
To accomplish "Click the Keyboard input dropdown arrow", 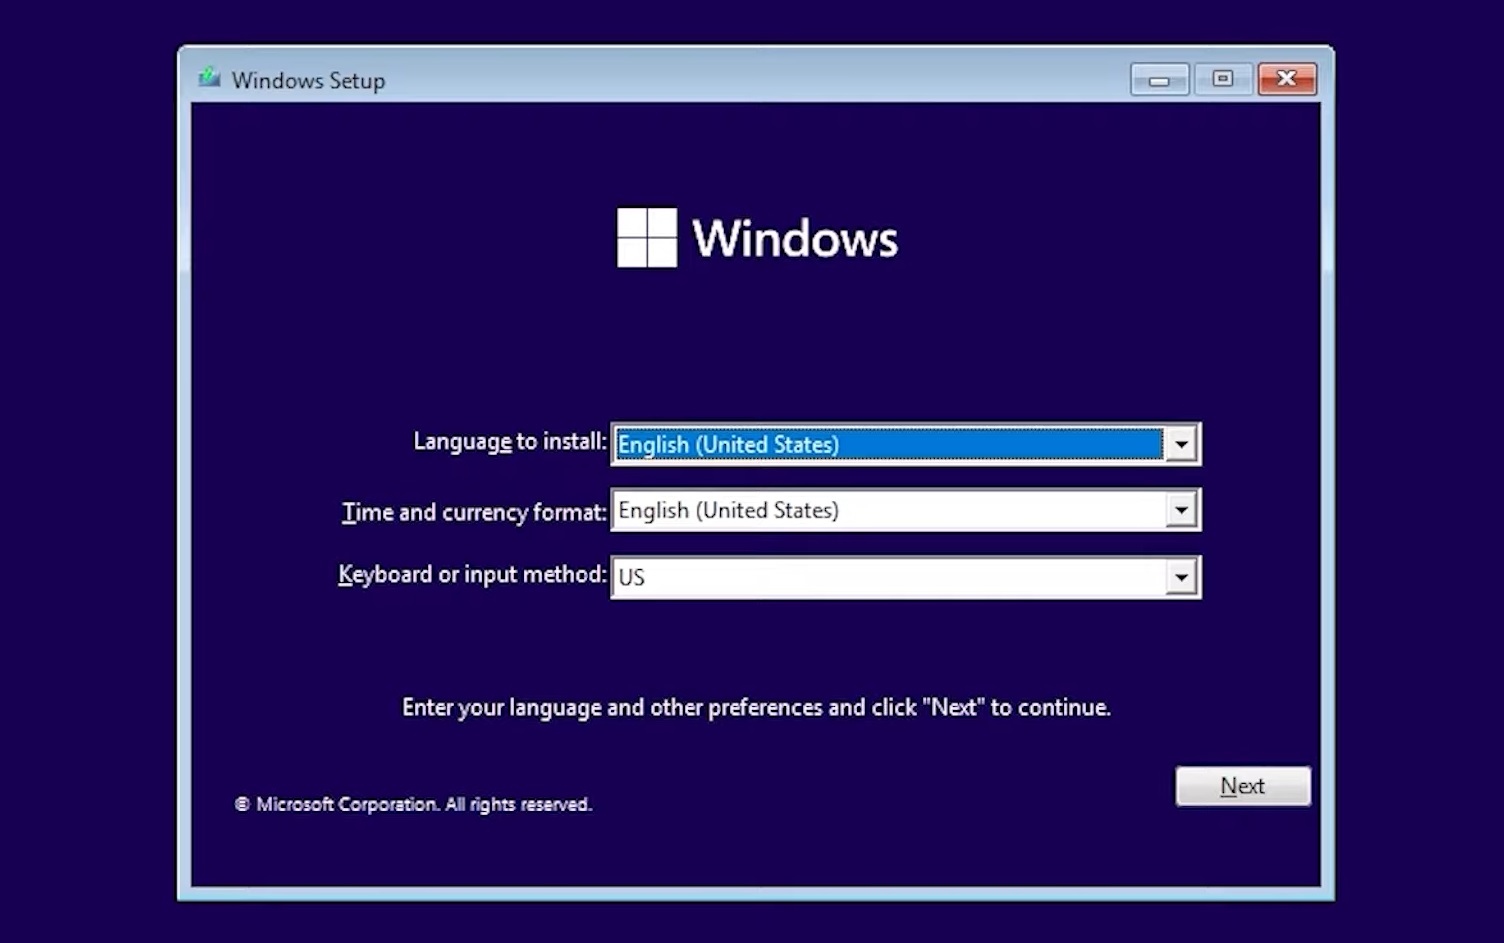I will click(1183, 577).
